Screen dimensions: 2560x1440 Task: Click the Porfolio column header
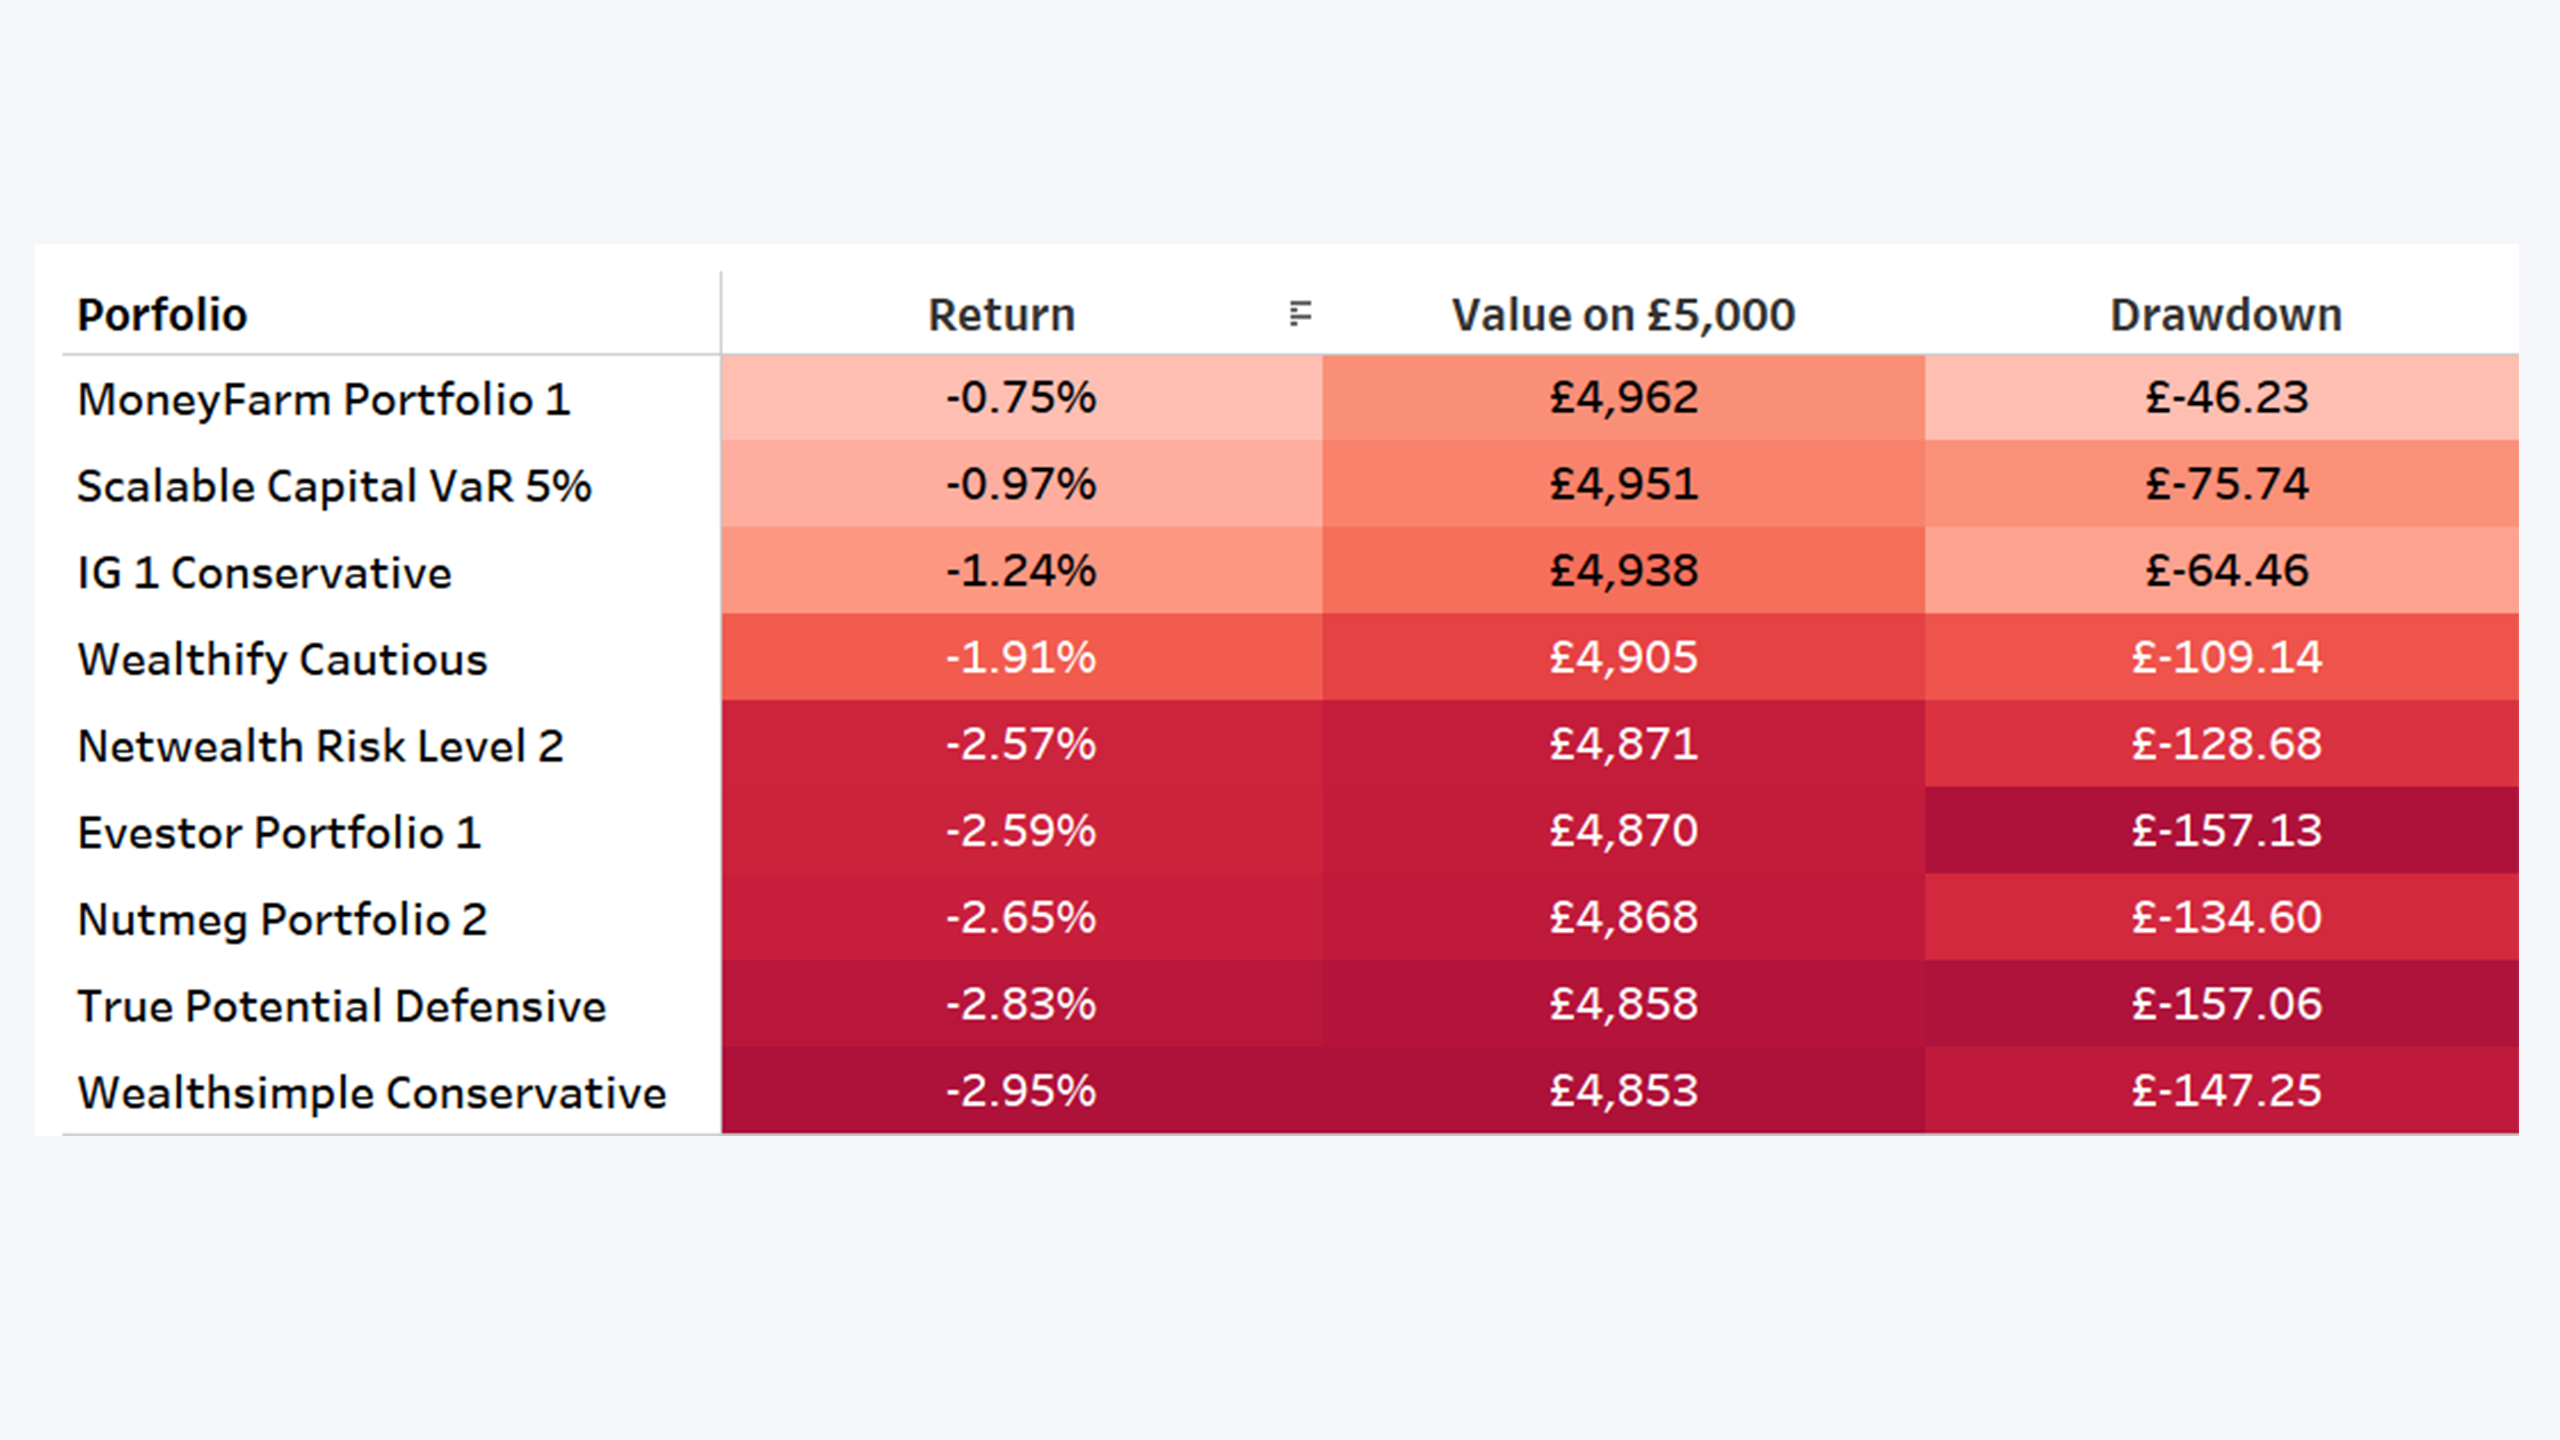tap(162, 315)
